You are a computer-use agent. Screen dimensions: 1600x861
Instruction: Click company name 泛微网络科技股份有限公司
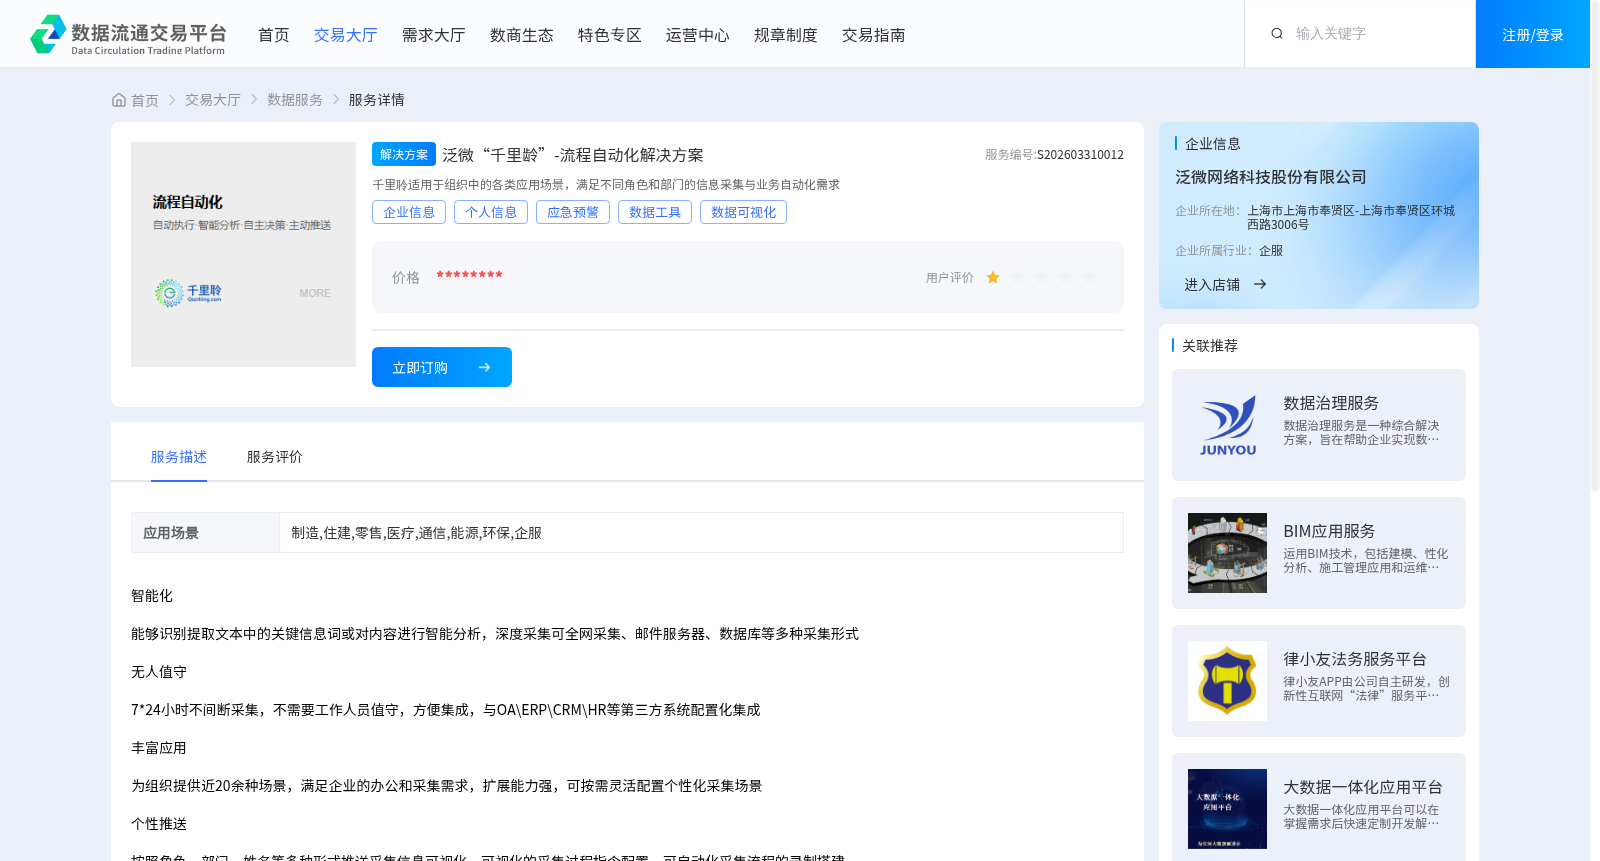pos(1271,177)
